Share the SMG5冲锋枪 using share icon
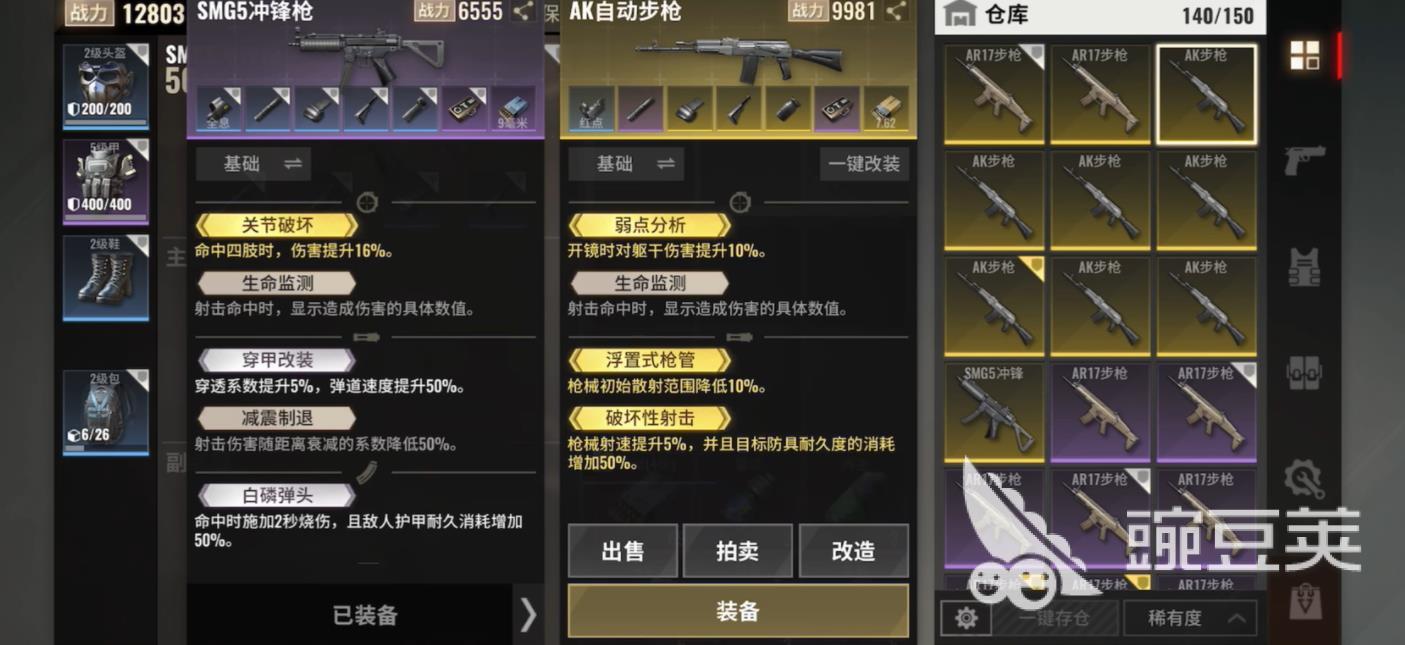Screen dimensions: 1405x645 (x=523, y=12)
